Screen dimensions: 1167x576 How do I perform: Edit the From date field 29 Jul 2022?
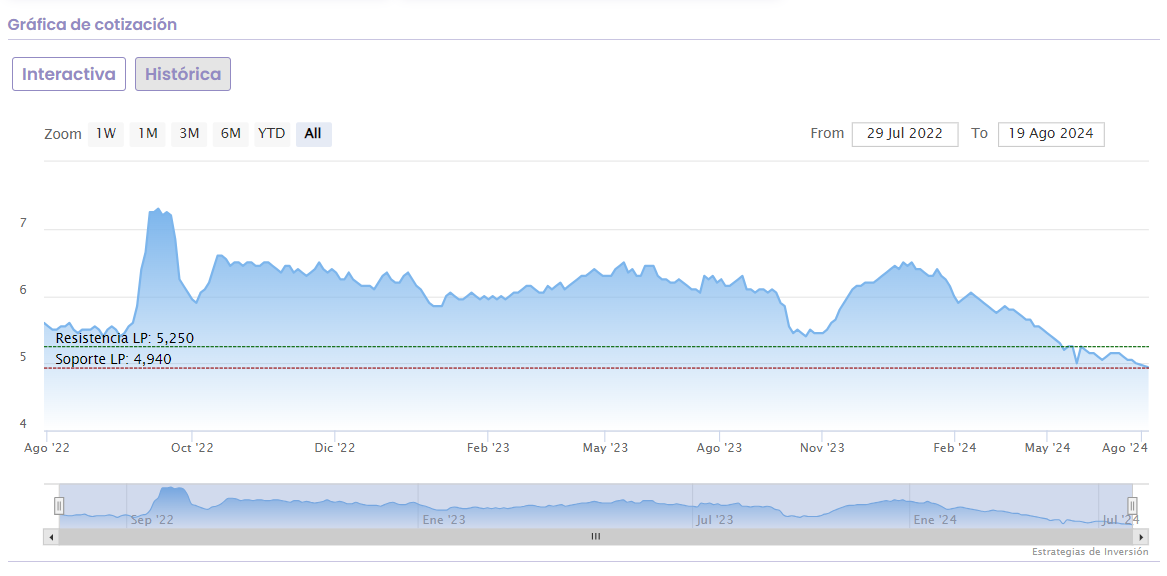point(905,134)
